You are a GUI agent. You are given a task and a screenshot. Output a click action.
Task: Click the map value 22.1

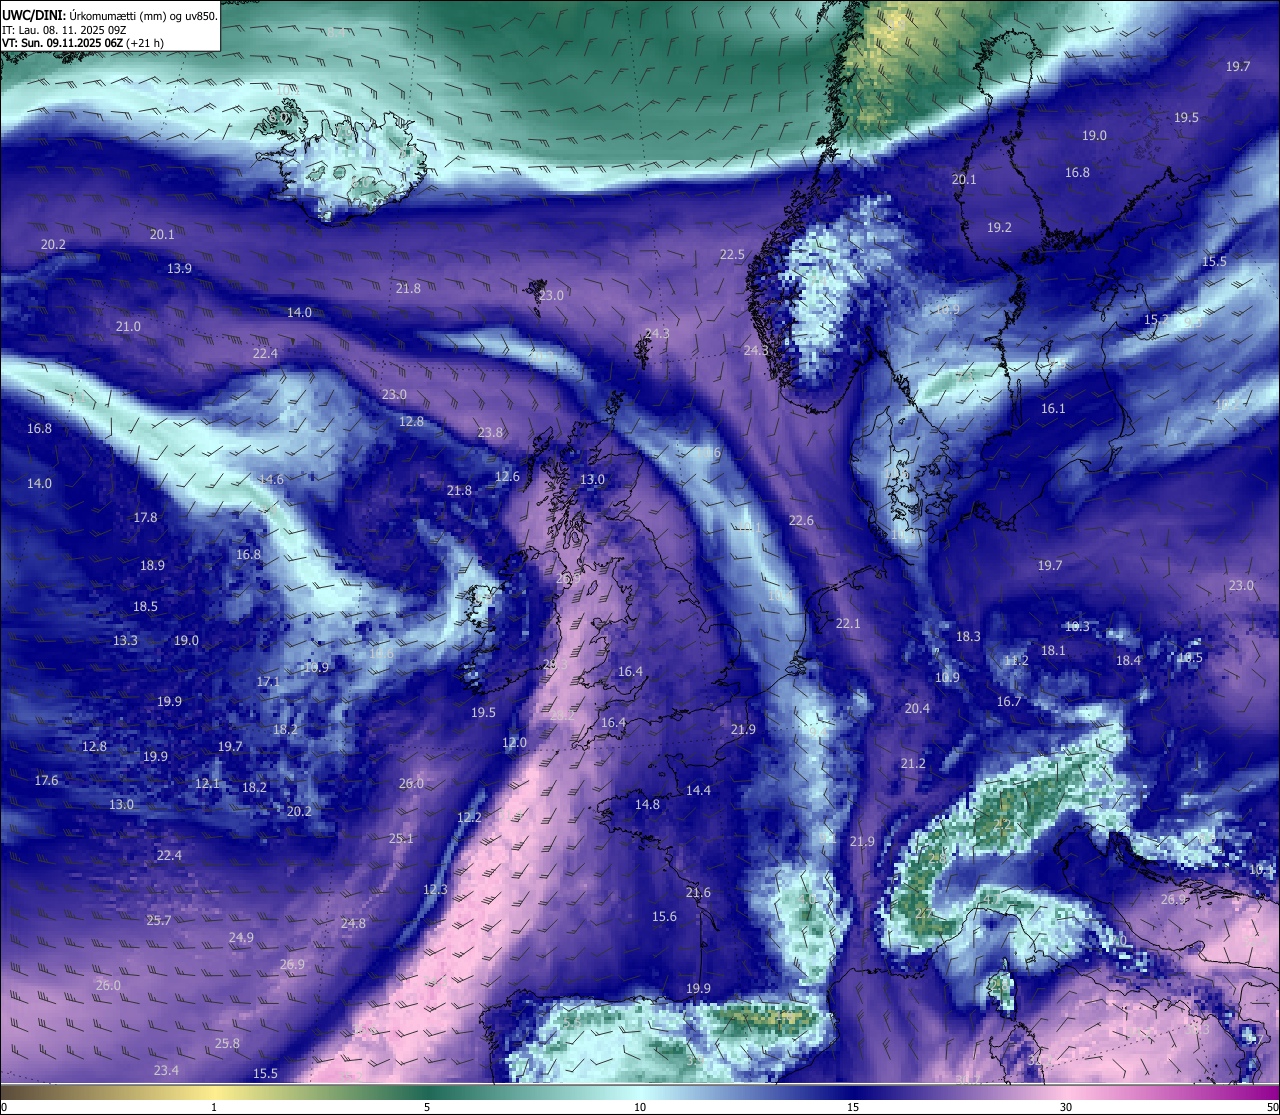click(848, 623)
